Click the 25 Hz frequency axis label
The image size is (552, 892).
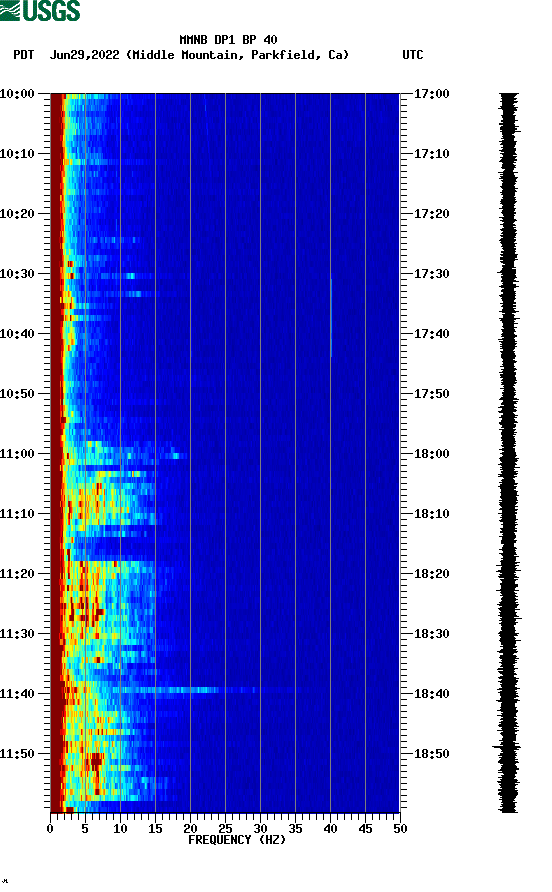pyautogui.click(x=225, y=828)
